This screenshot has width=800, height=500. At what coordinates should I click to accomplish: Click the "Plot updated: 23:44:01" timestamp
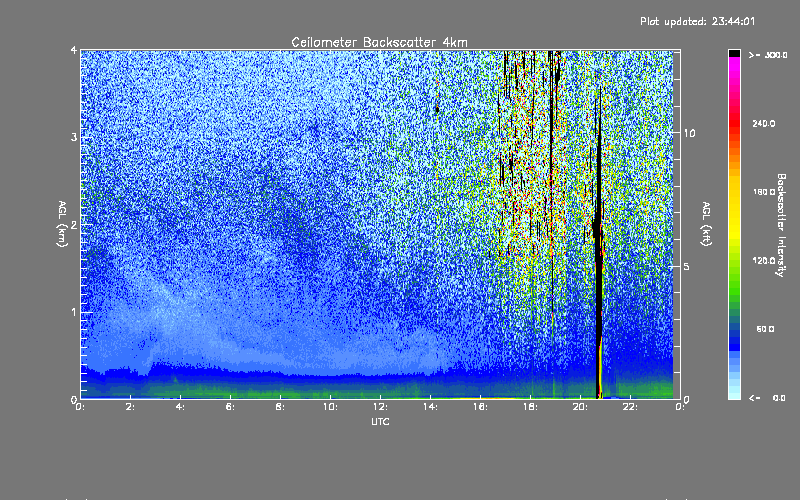click(x=697, y=21)
